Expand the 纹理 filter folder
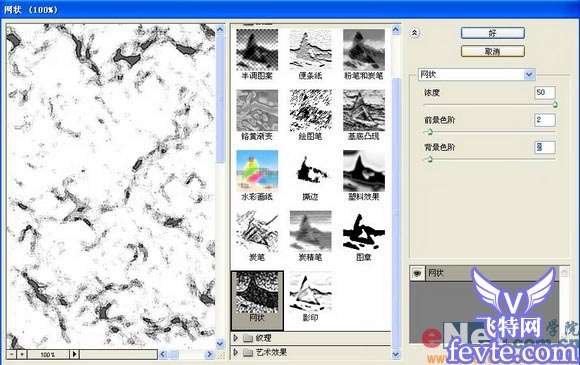This screenshot has height=365, width=580. [x=235, y=338]
